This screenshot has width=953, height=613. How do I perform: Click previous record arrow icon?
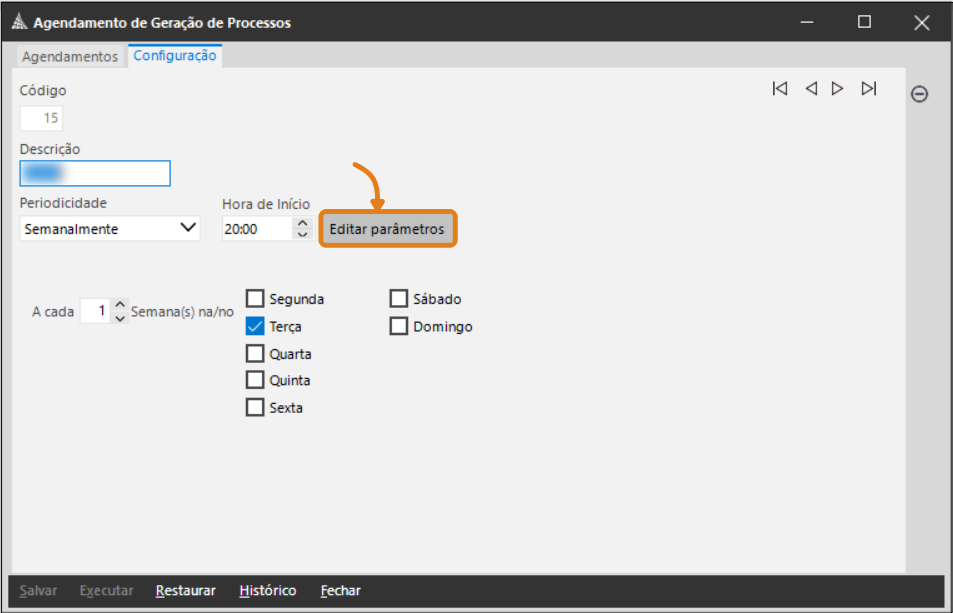pyautogui.click(x=811, y=88)
